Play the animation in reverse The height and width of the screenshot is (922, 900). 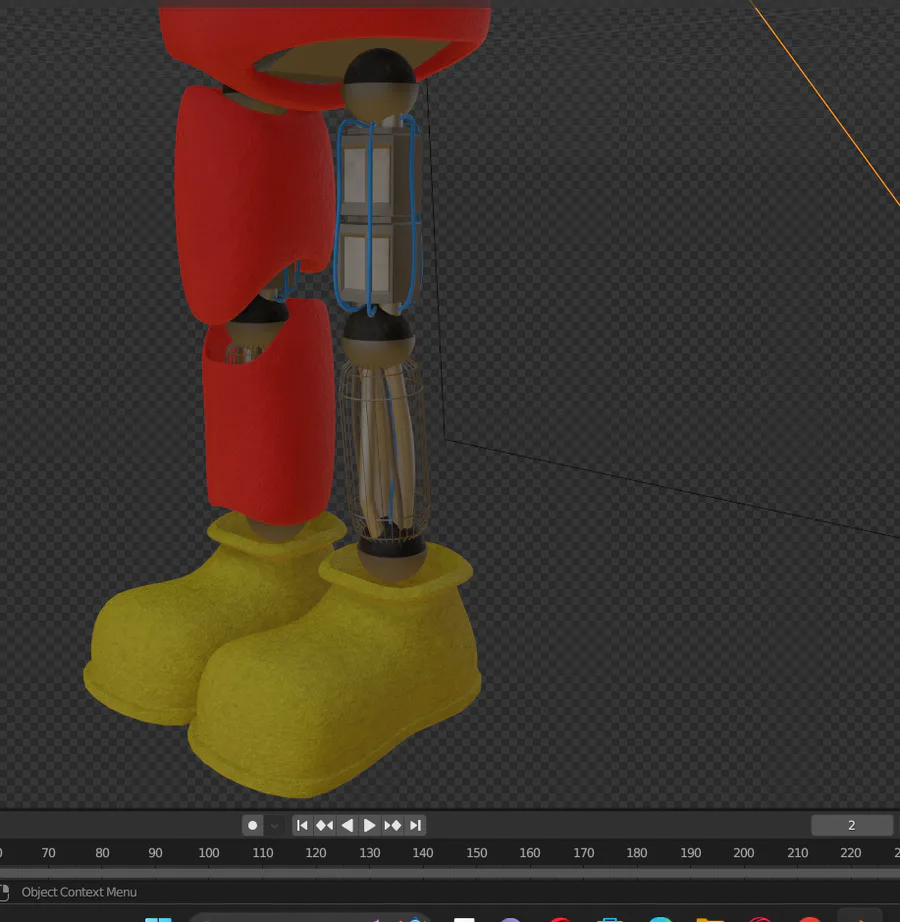click(x=347, y=826)
